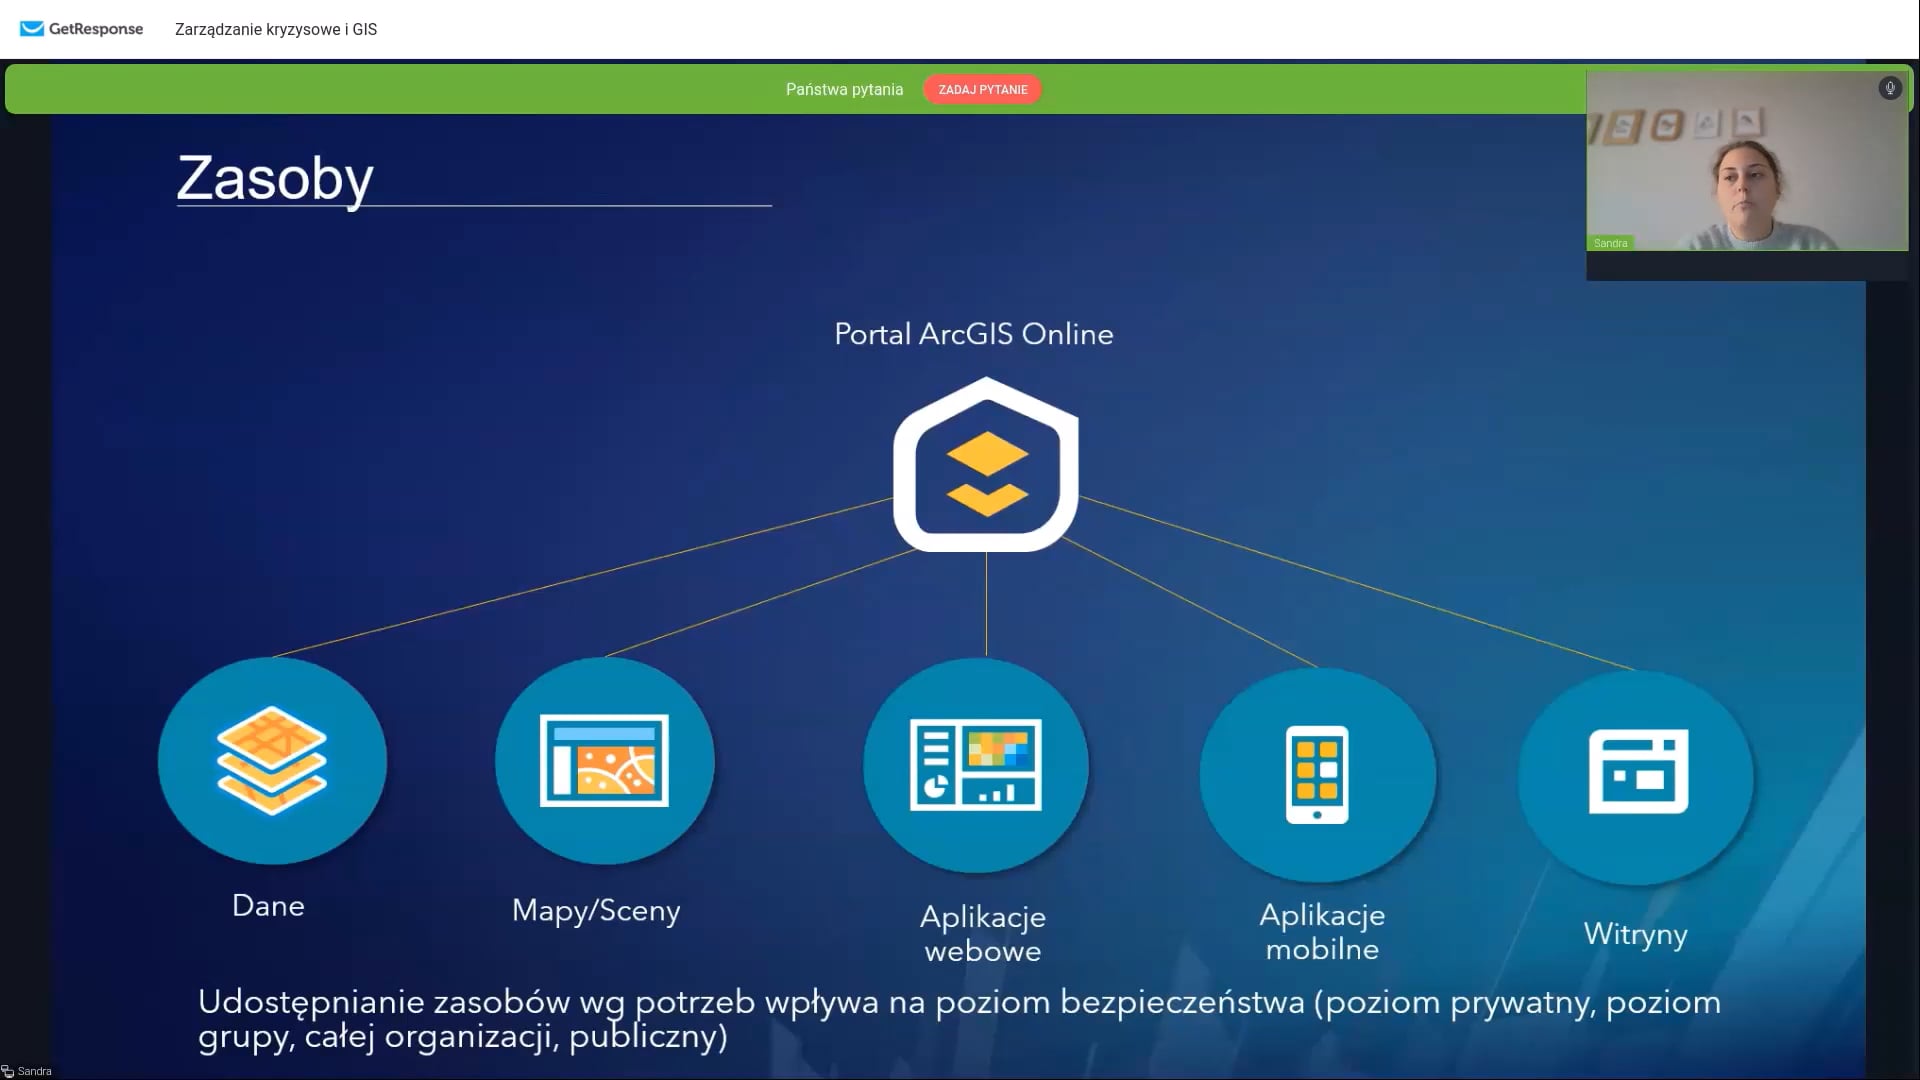Click the GetResponse logo icon

(x=30, y=29)
